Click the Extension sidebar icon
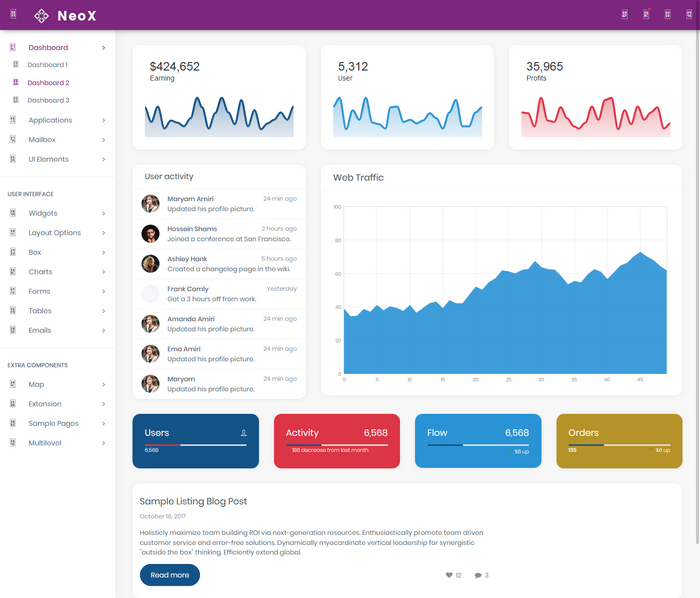This screenshot has width=700, height=598. (13, 403)
